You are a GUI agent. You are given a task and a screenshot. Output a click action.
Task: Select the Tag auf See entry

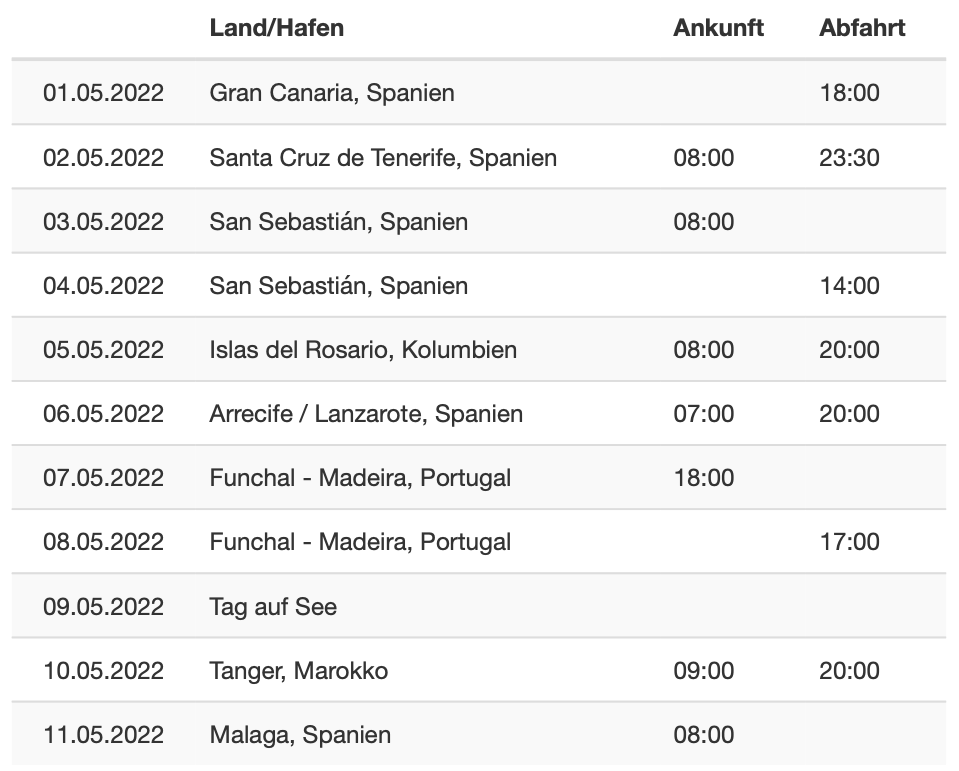(x=273, y=607)
